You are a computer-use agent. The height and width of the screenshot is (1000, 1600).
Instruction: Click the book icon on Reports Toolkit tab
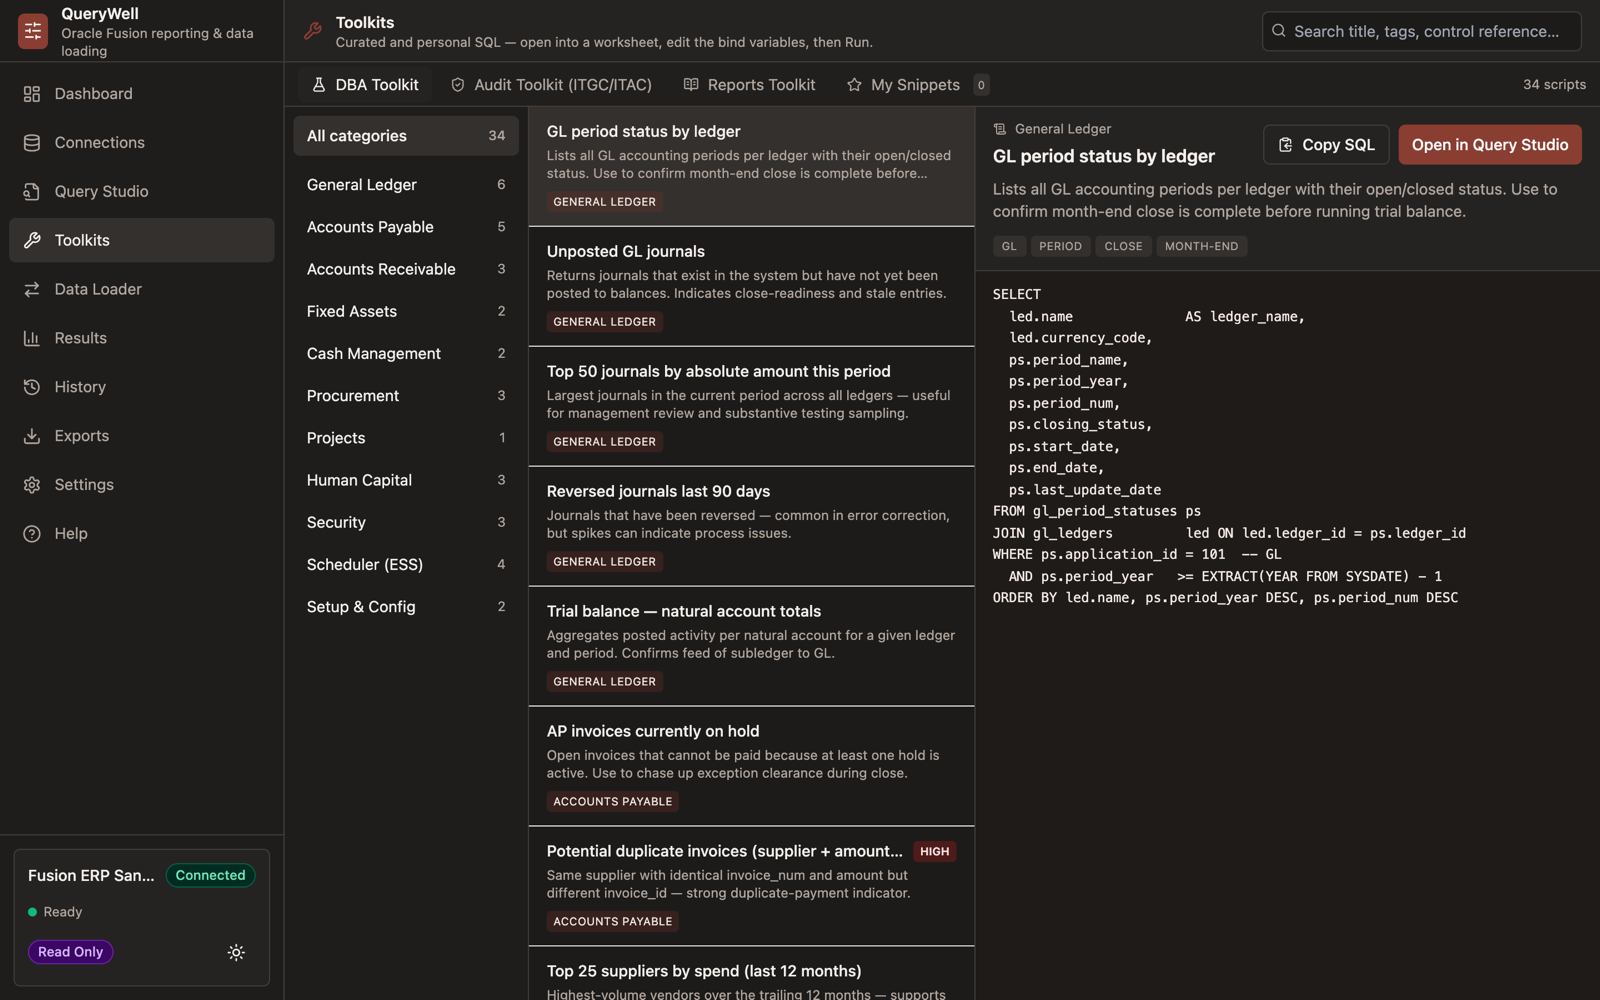pos(691,85)
